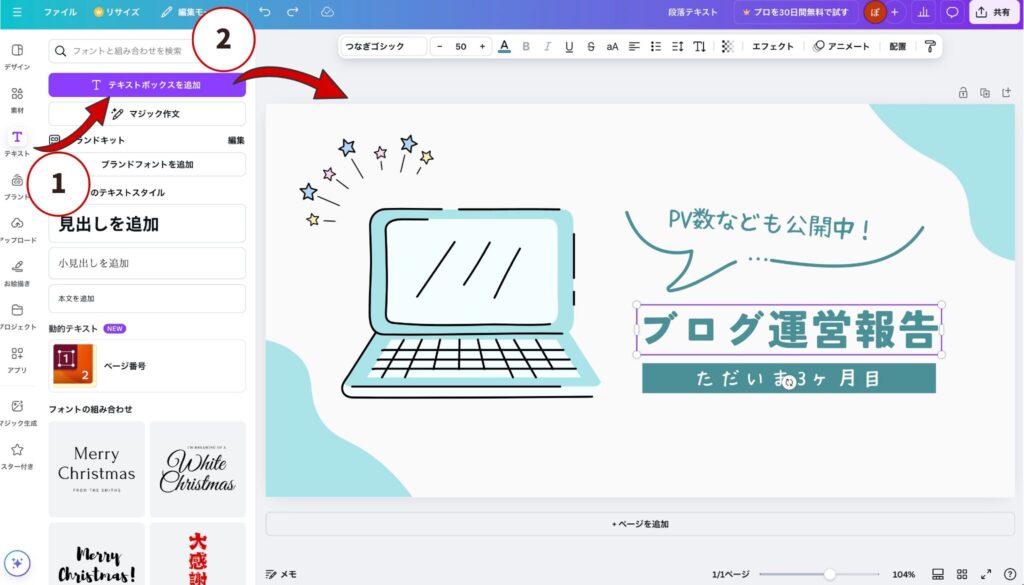Open the Canva assistant sparkle button
This screenshot has width=1024, height=585.
tap(17, 563)
